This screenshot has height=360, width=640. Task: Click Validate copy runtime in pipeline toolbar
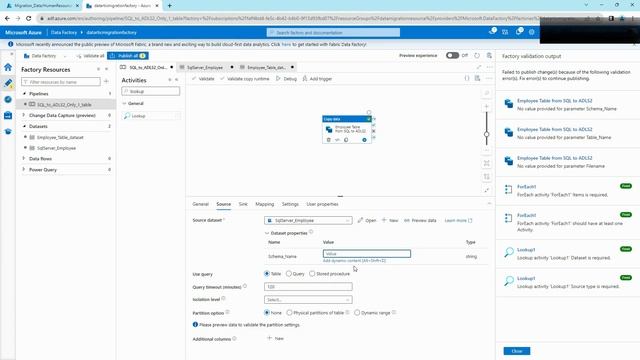tap(244, 78)
